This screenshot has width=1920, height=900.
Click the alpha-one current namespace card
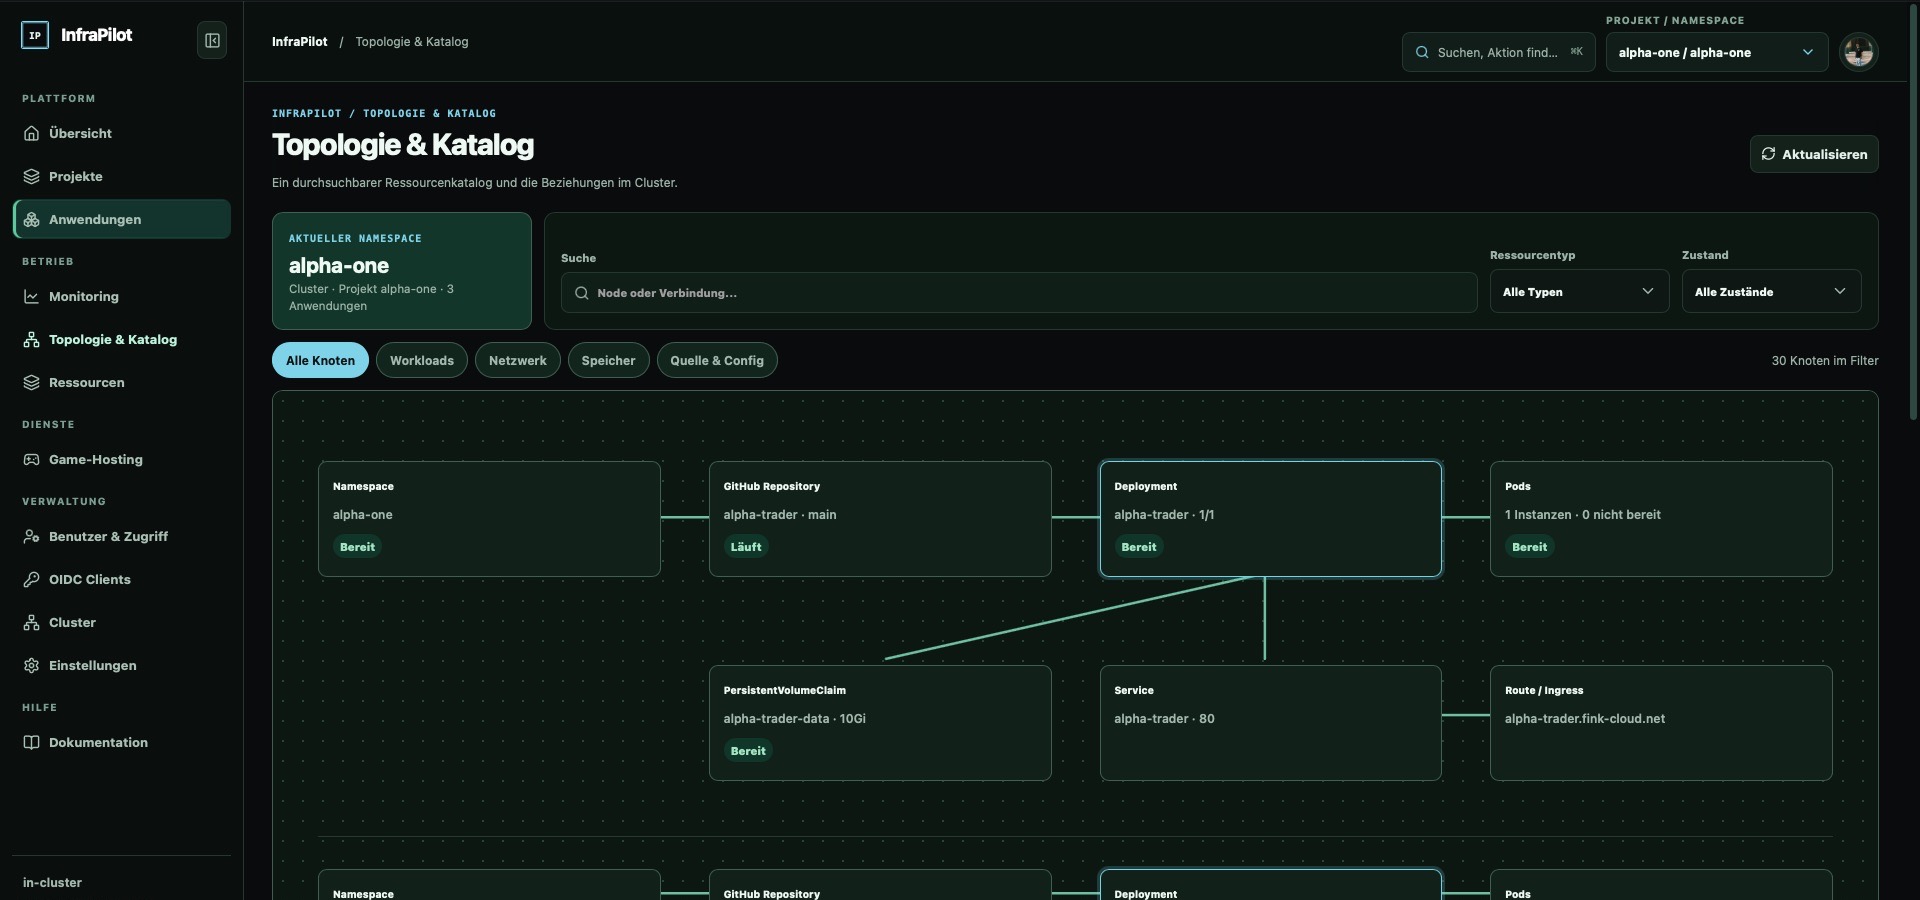(401, 271)
